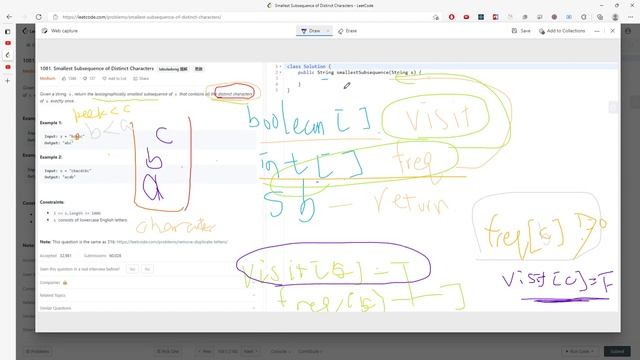Click the red-and-white PDF extension icon
Viewport: 640px width, 360px height.
(x=496, y=17)
